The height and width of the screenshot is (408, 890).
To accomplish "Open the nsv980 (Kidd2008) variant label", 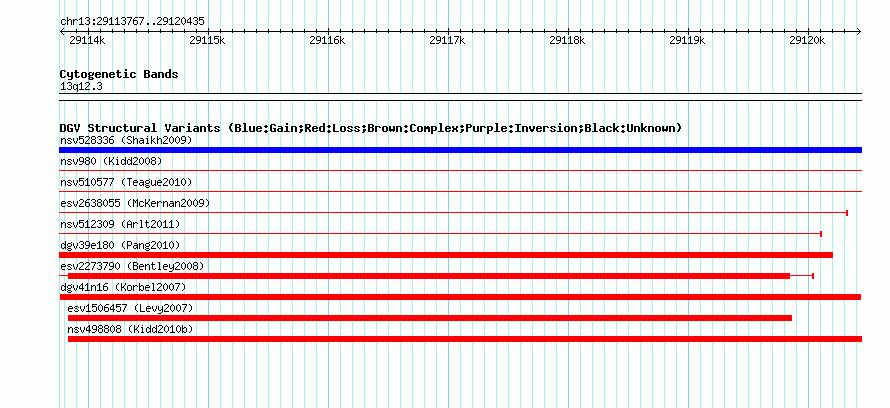I will (x=111, y=161).
